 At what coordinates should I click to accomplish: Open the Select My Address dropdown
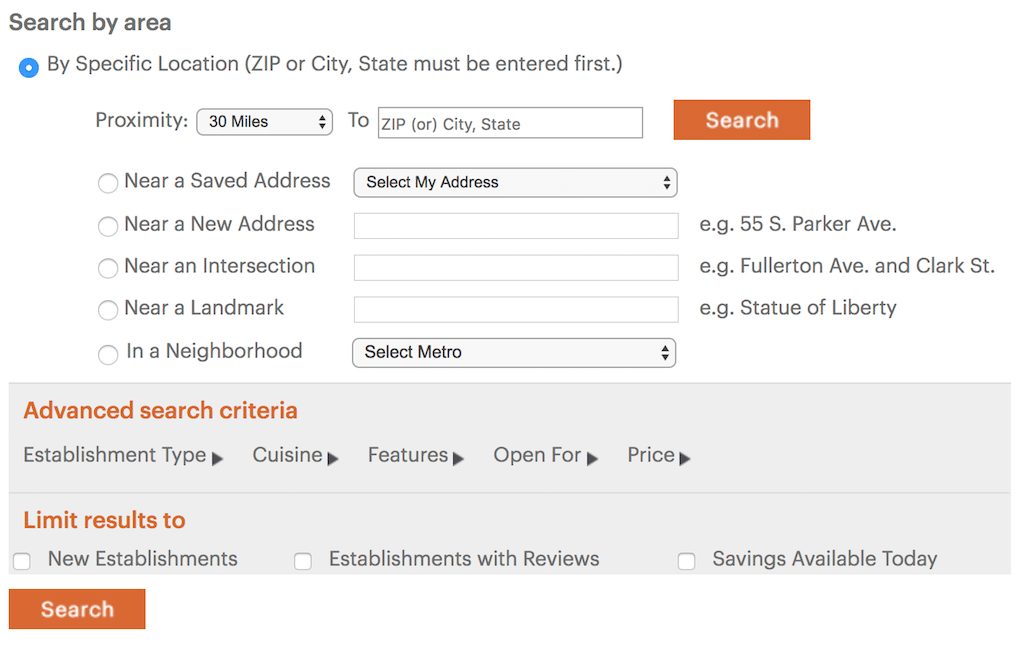pos(515,182)
